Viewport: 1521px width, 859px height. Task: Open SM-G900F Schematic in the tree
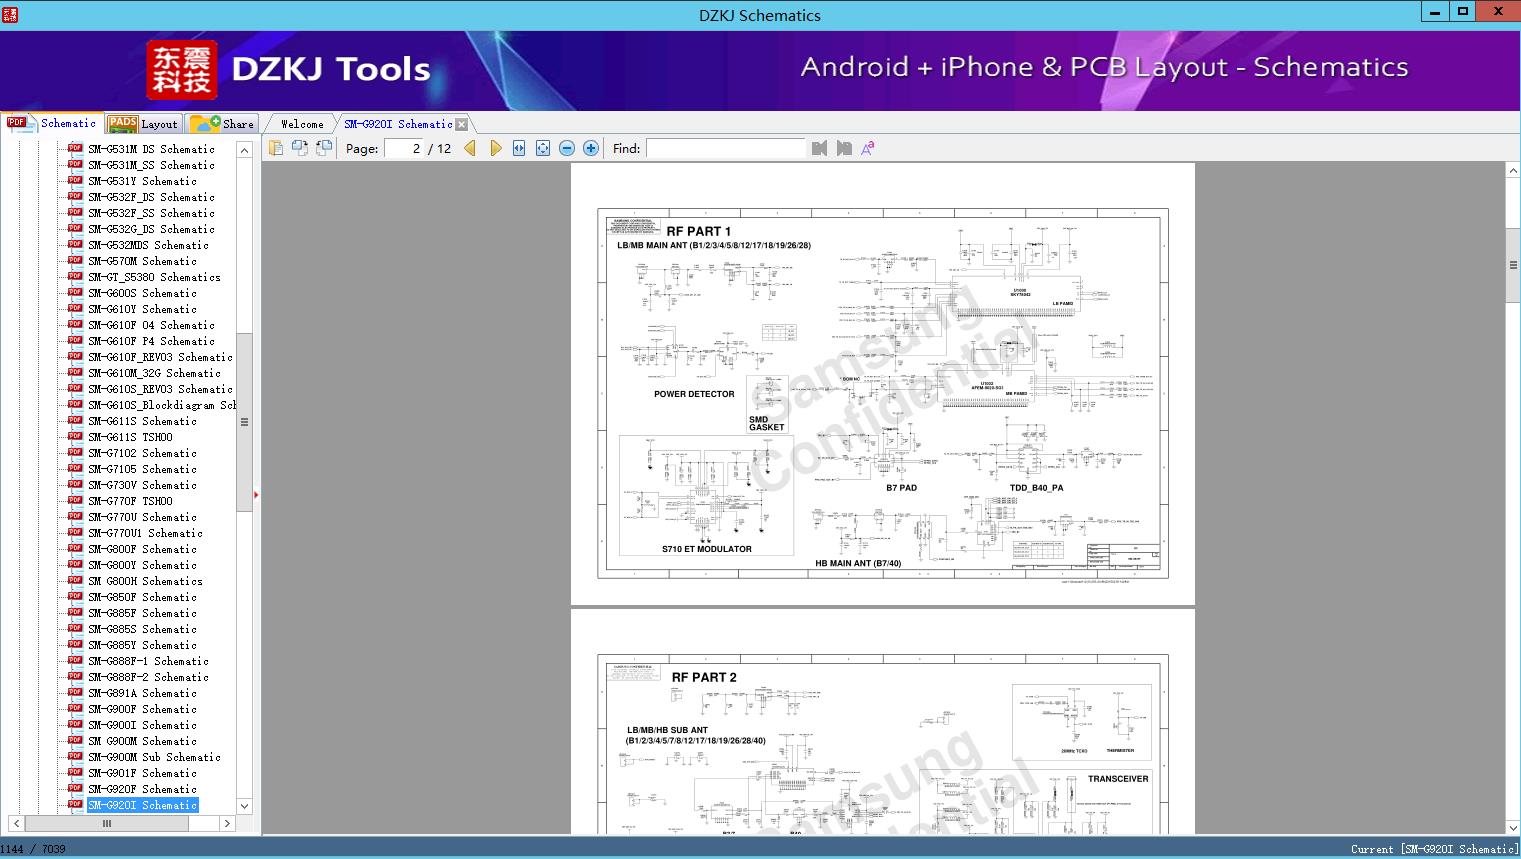pos(142,709)
